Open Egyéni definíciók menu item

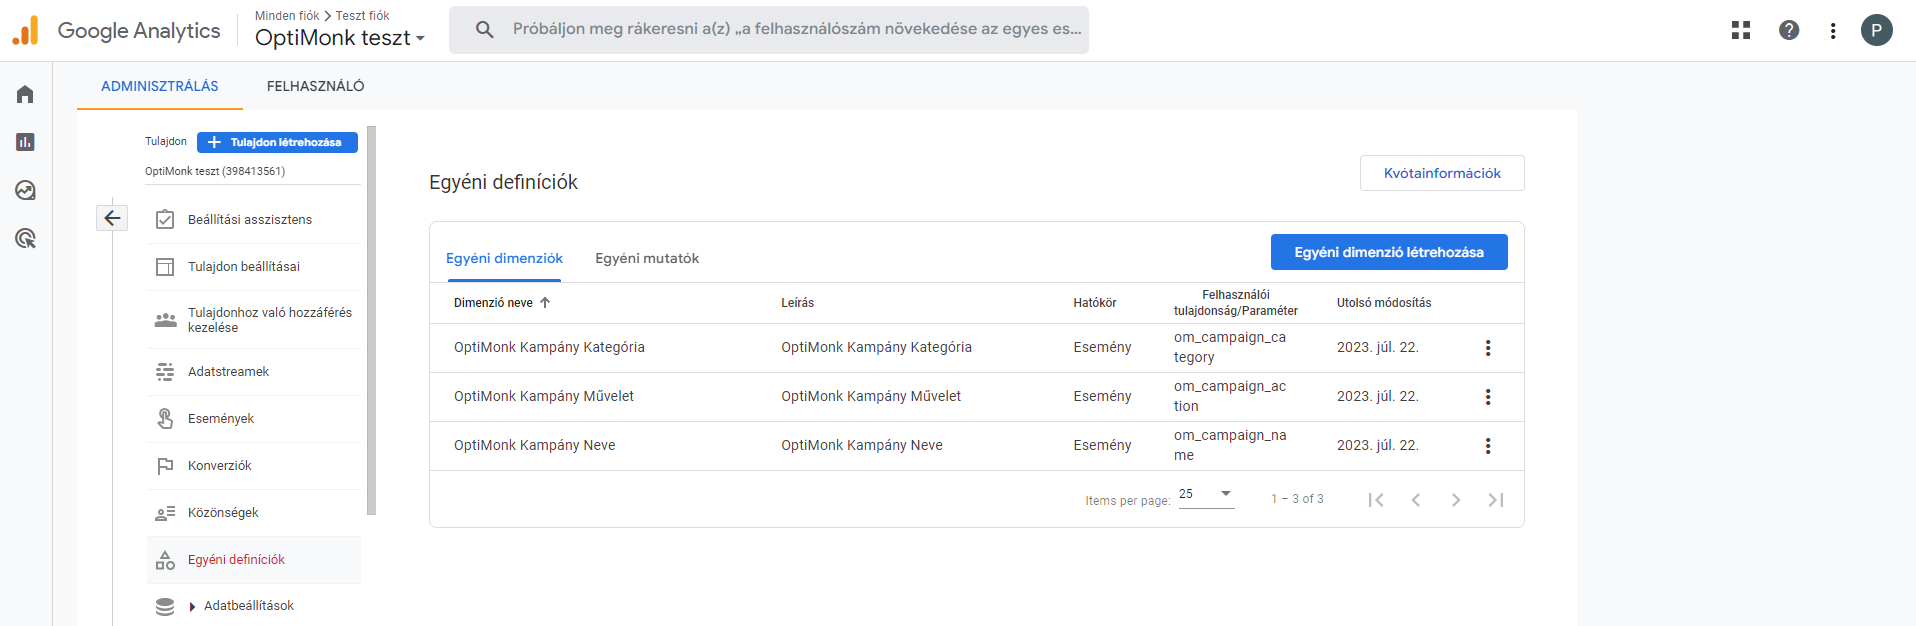pyautogui.click(x=254, y=560)
